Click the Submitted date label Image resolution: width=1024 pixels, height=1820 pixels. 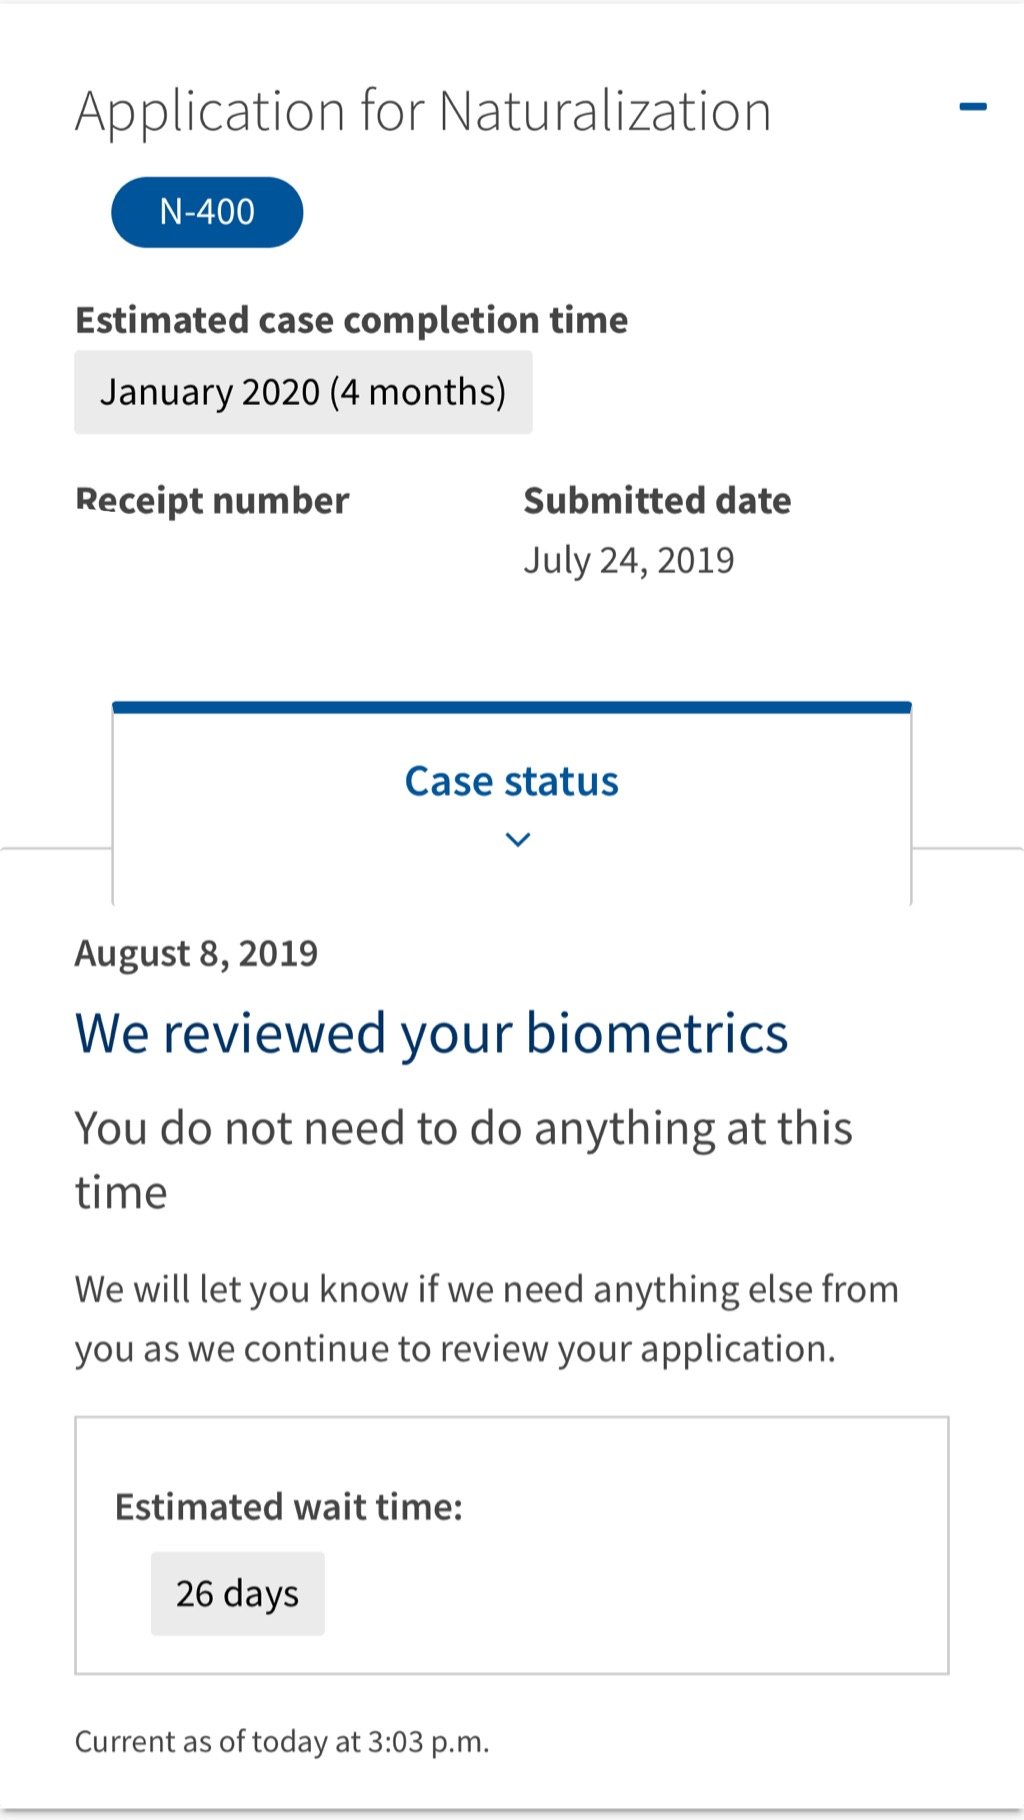tap(657, 500)
